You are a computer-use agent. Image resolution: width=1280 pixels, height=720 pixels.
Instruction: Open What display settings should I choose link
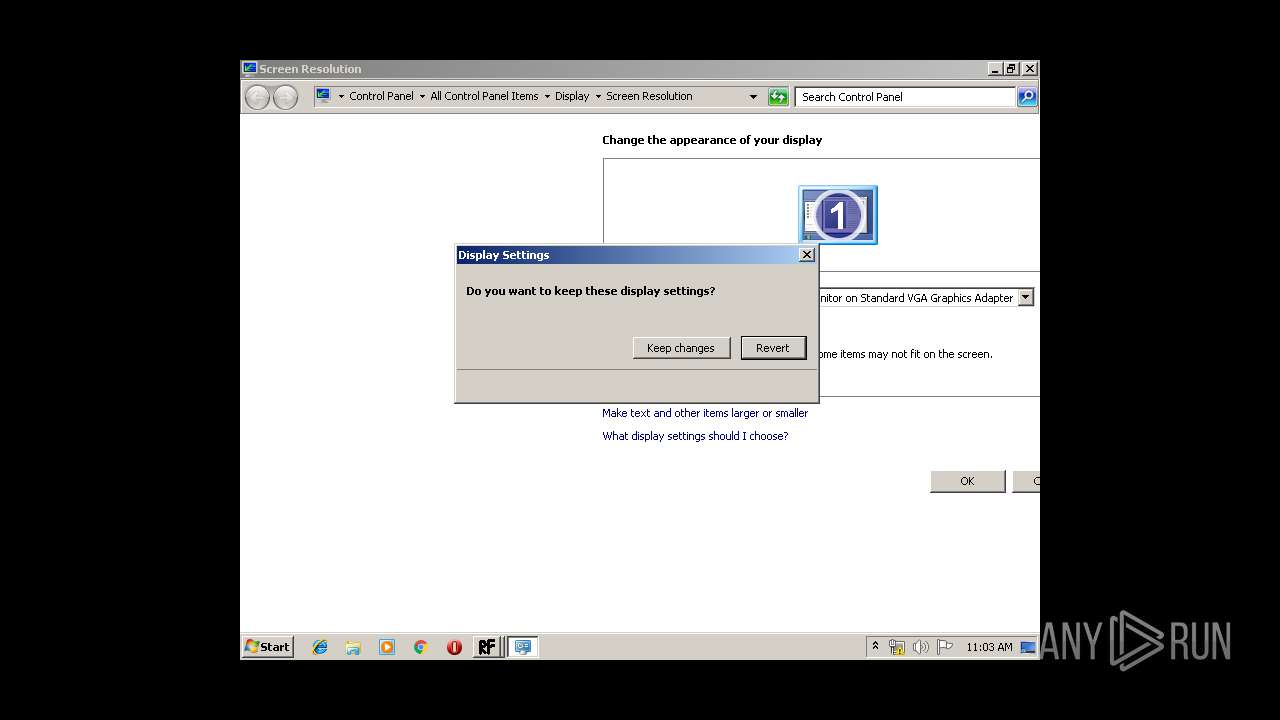(695, 436)
